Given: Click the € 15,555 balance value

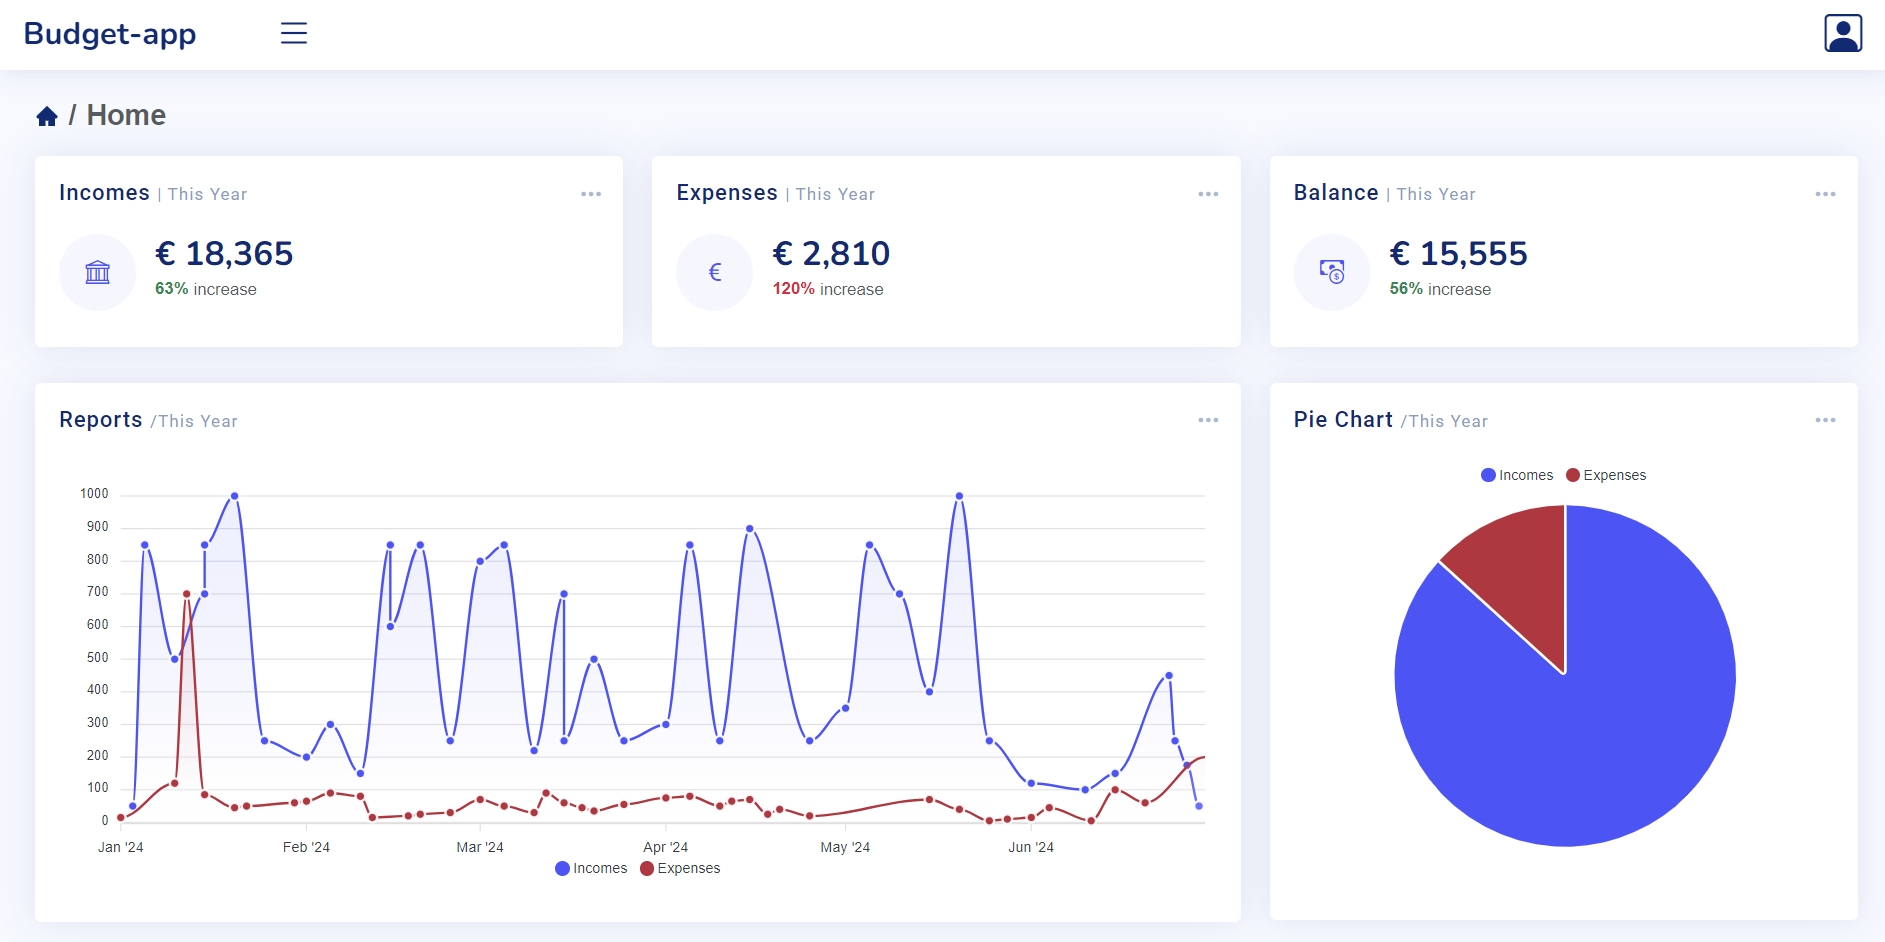Looking at the screenshot, I should (1459, 254).
